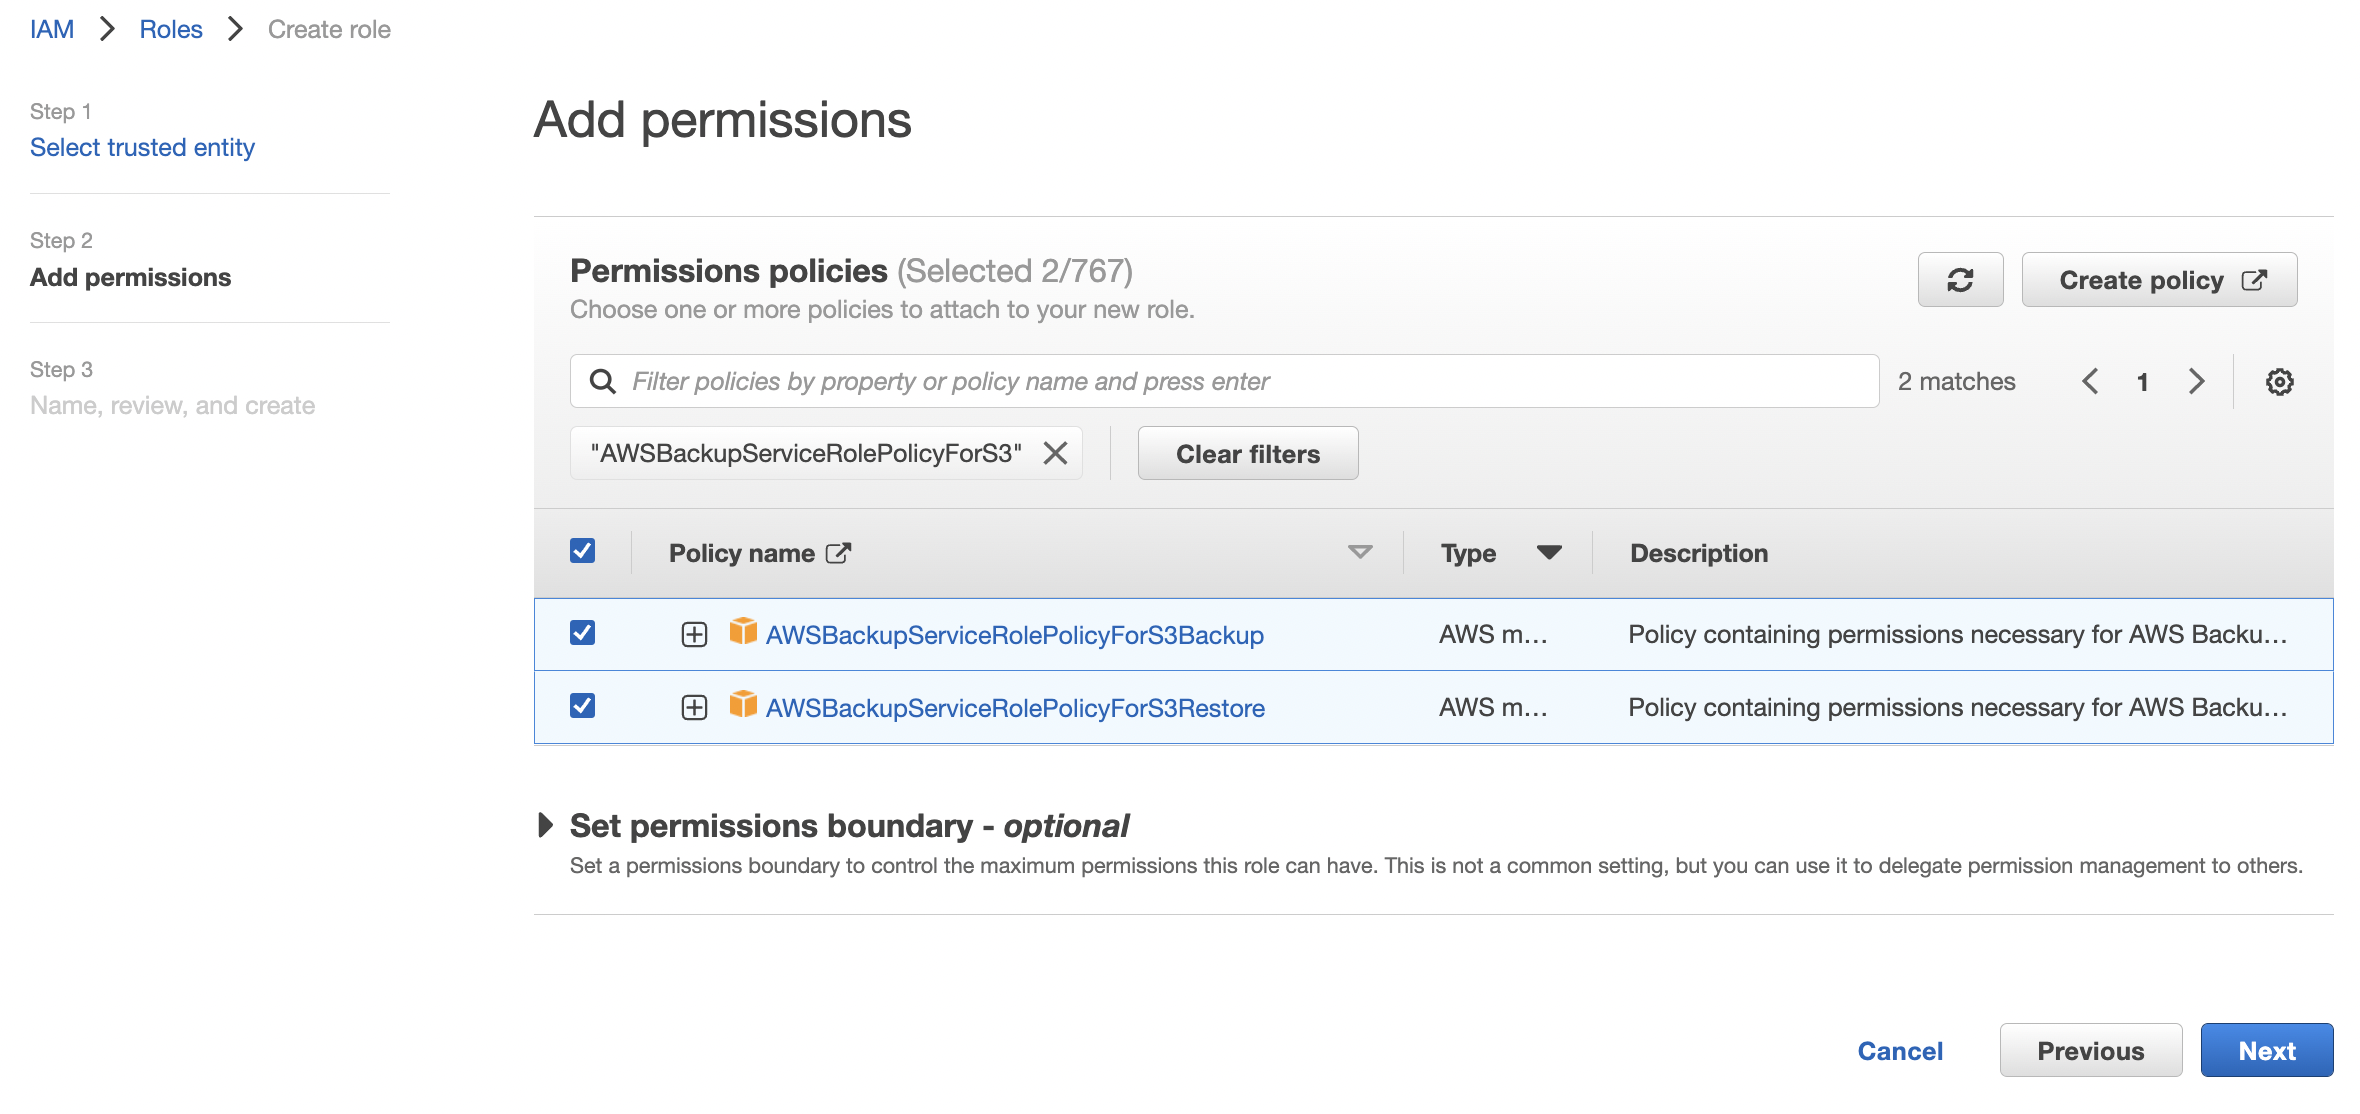Return to step Select trusted entity
The width and height of the screenshot is (2360, 1114).
[142, 147]
